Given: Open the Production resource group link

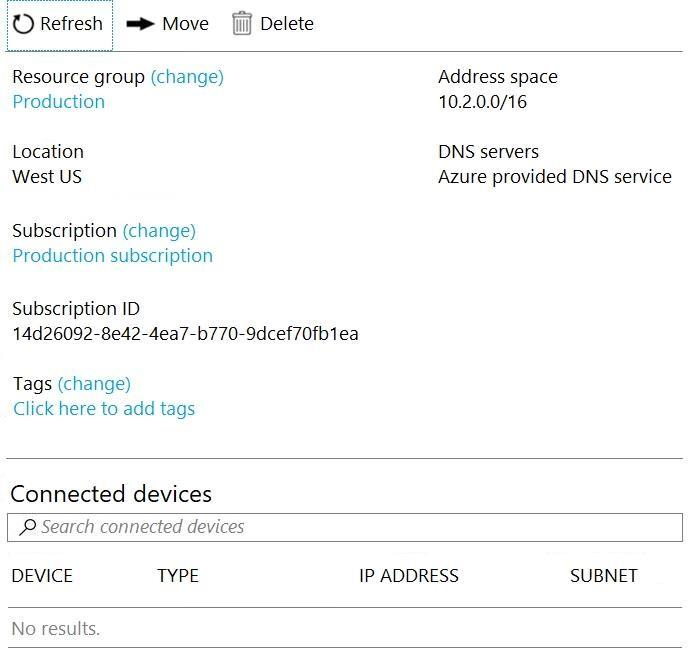Looking at the screenshot, I should click(58, 102).
